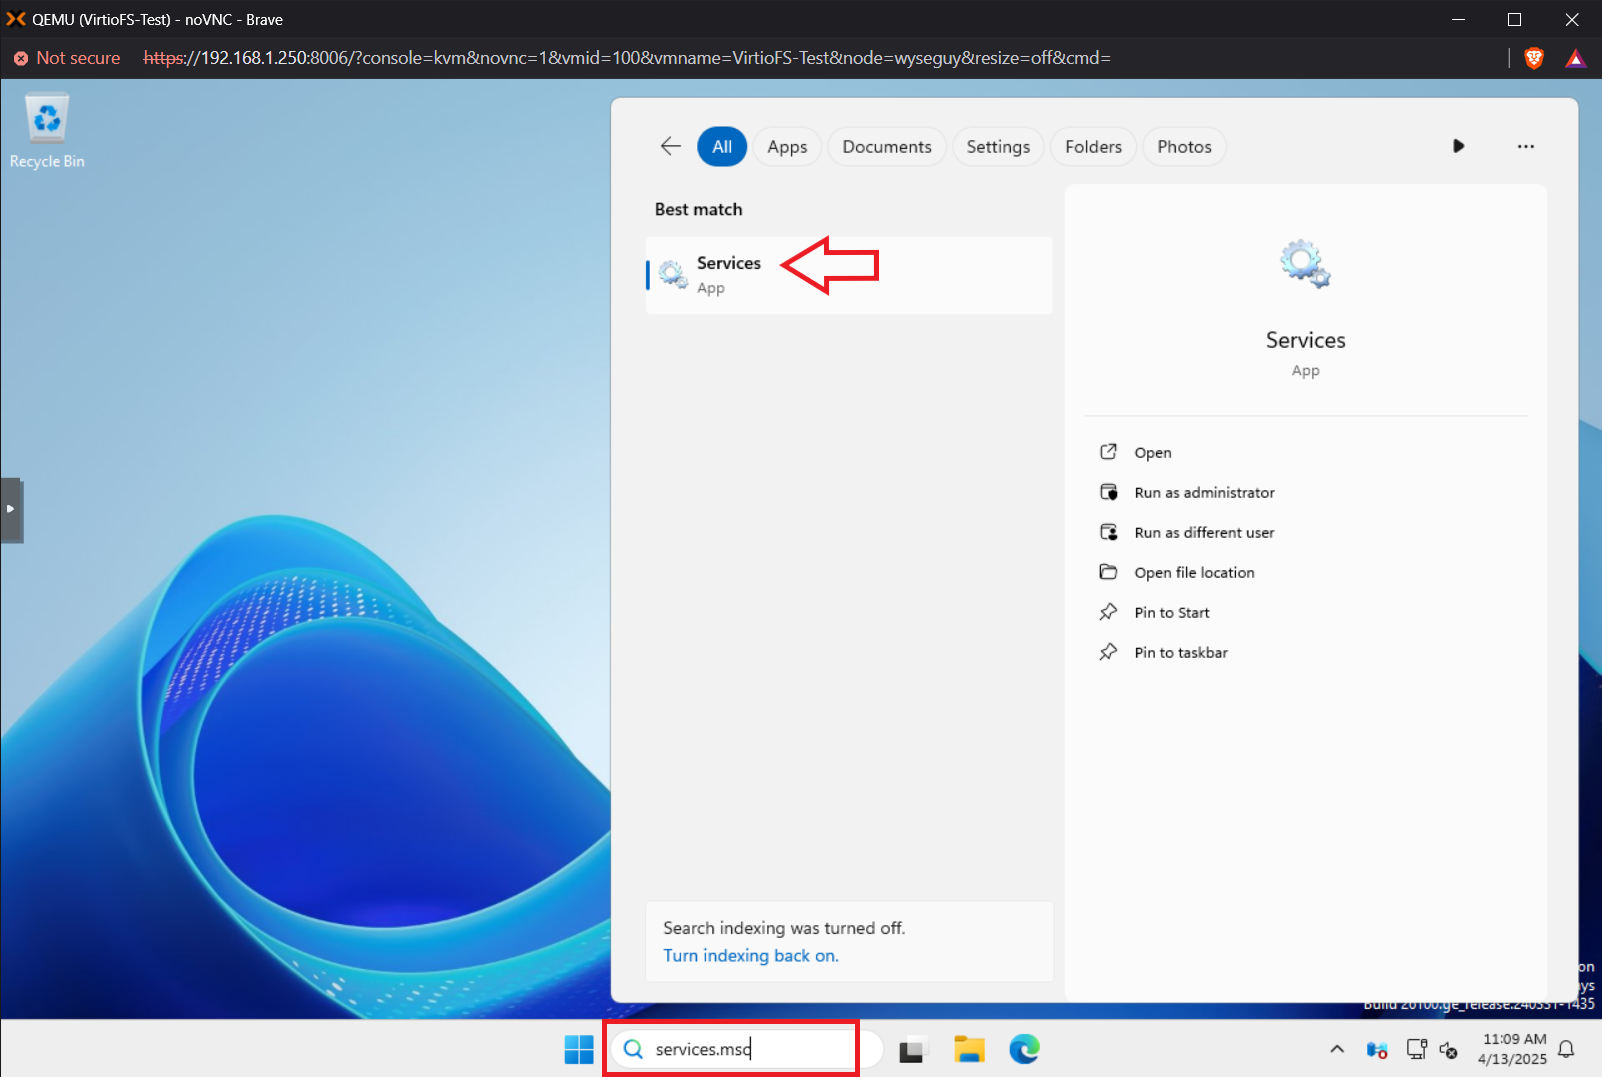Open the three-dot search options menu

click(x=1525, y=146)
